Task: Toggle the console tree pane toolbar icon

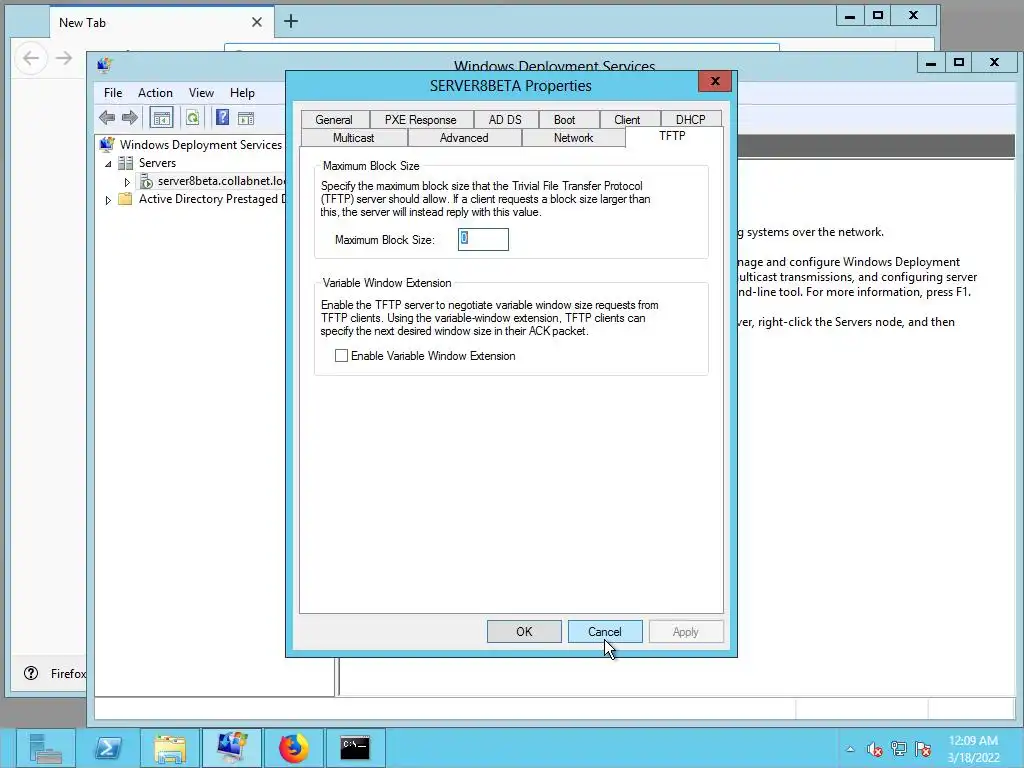Action: 161,118
